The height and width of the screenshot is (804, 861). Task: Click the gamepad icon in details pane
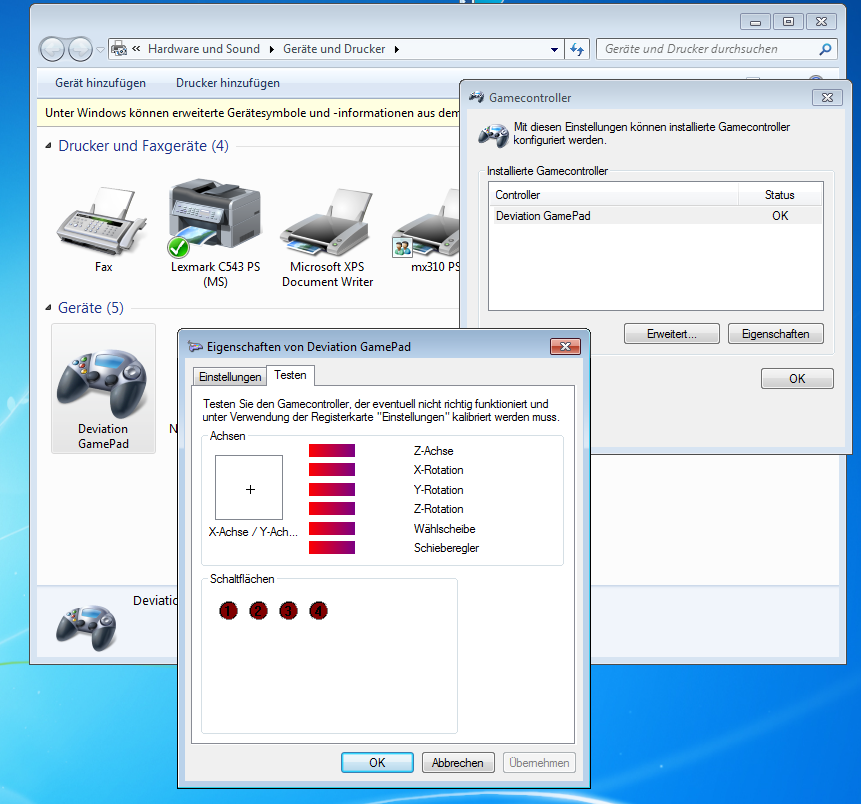(x=86, y=627)
